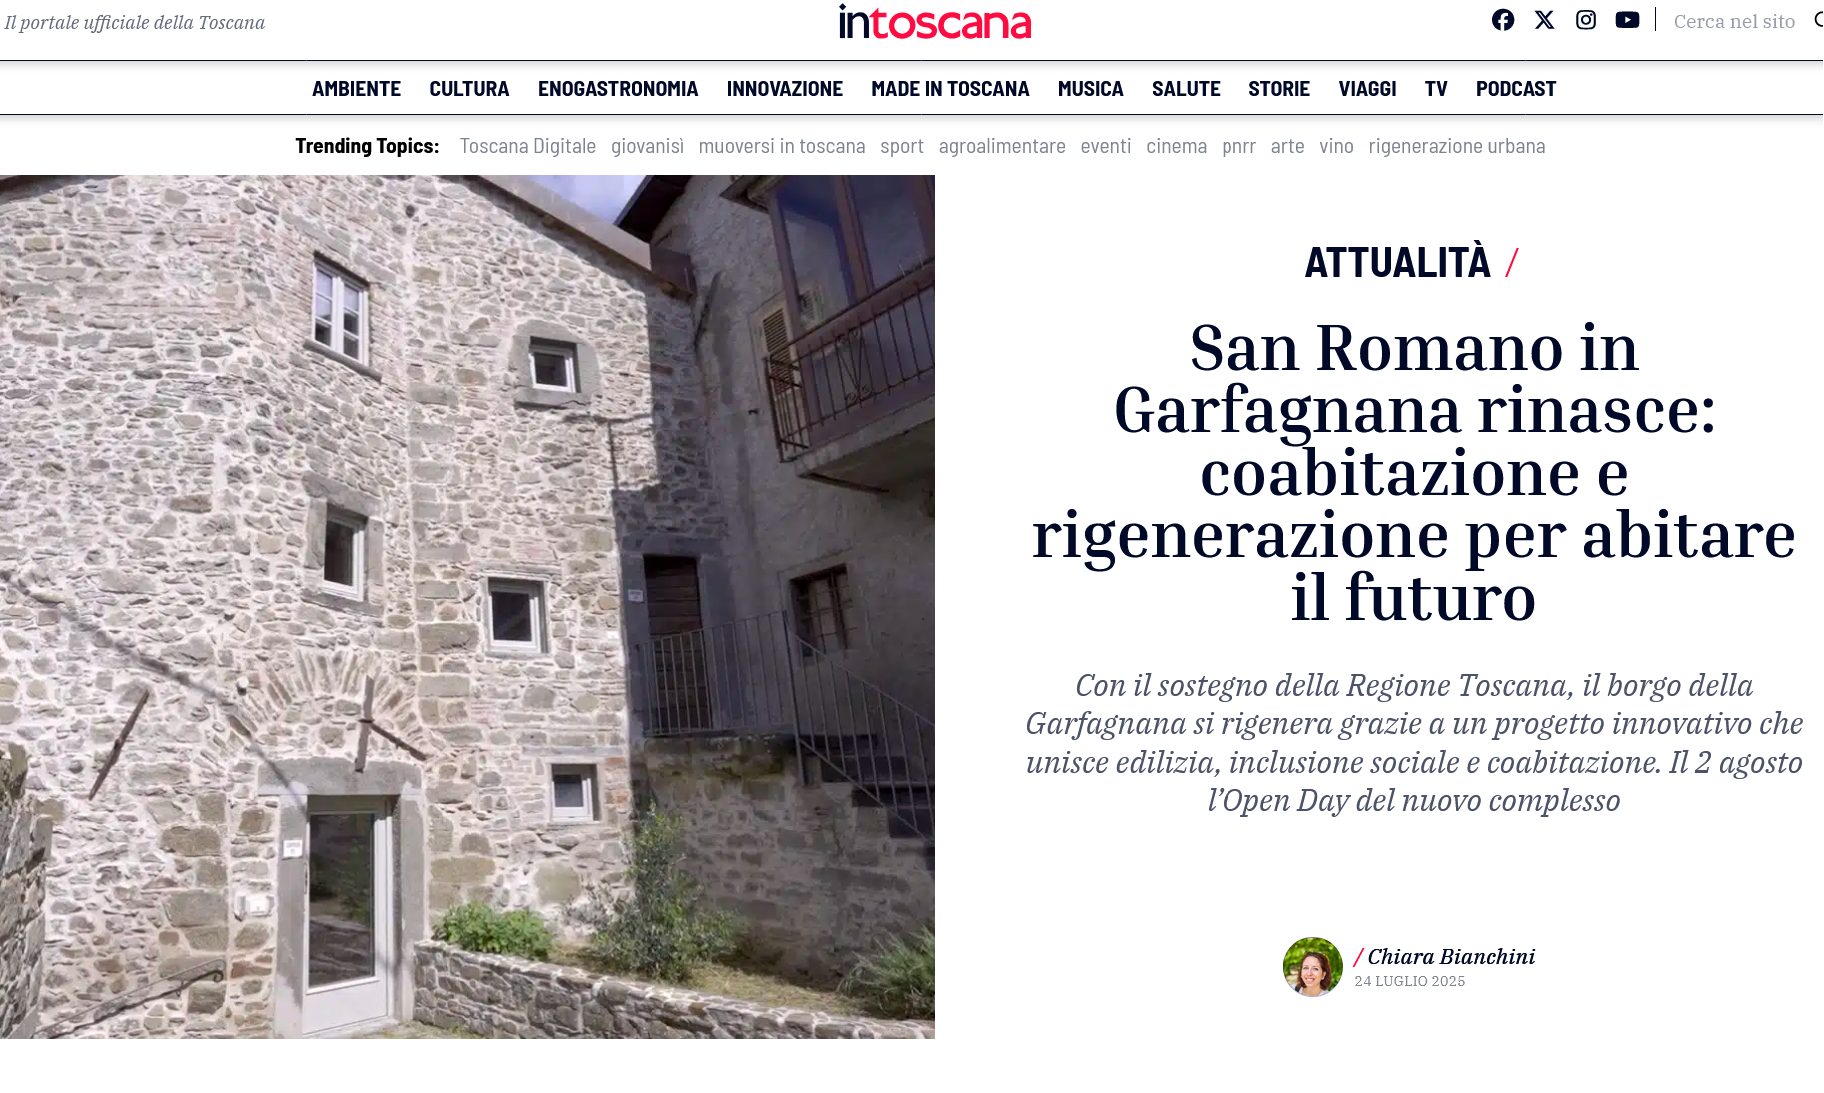Open the 'muoversi in toscana' trending topic
The height and width of the screenshot is (1093, 1824).
782,146
